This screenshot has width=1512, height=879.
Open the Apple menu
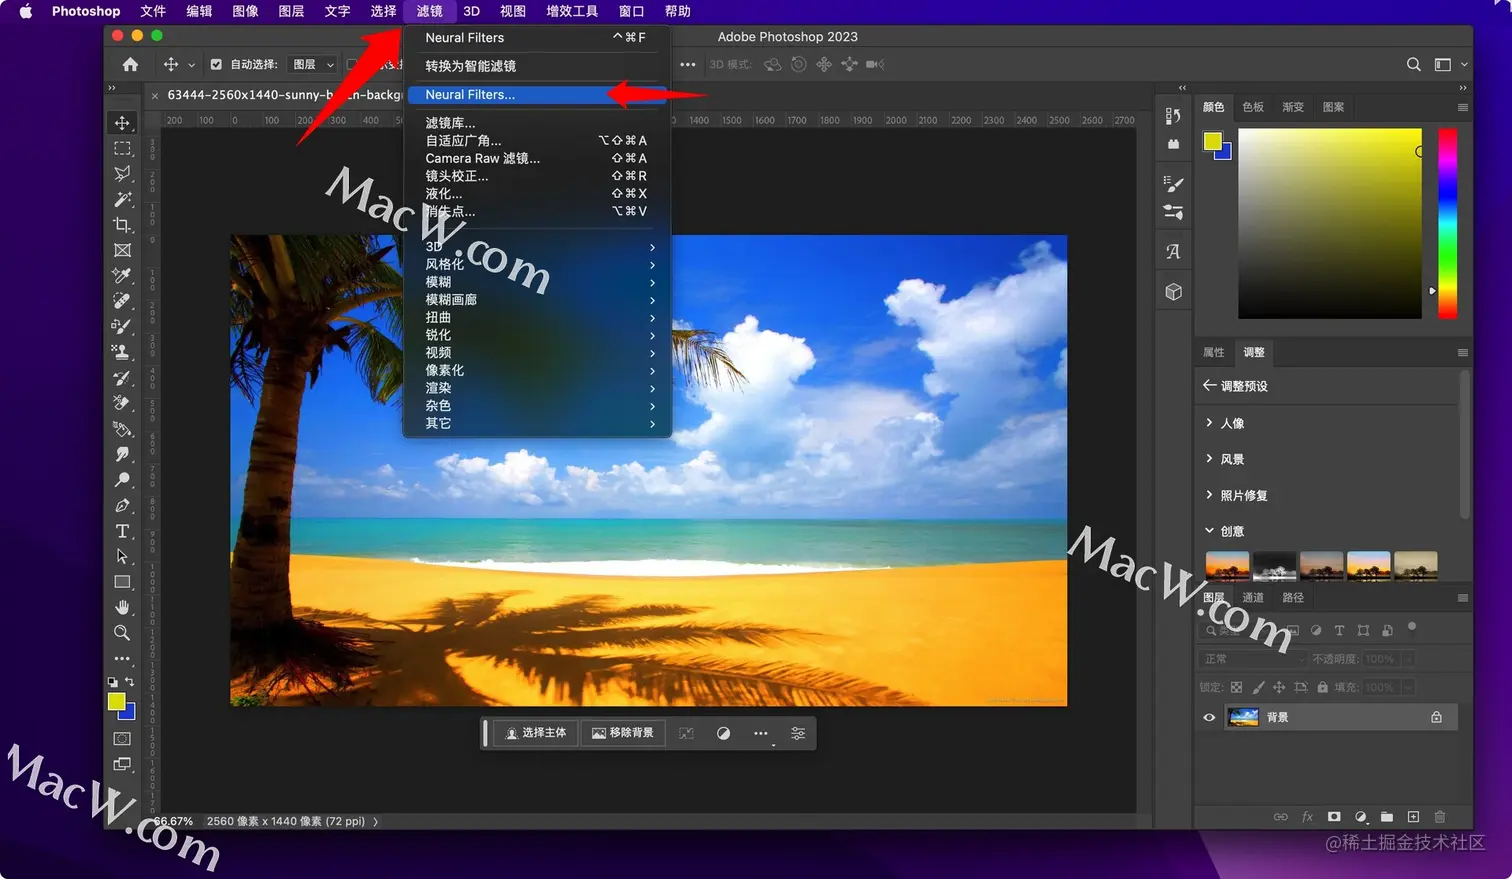26,11
